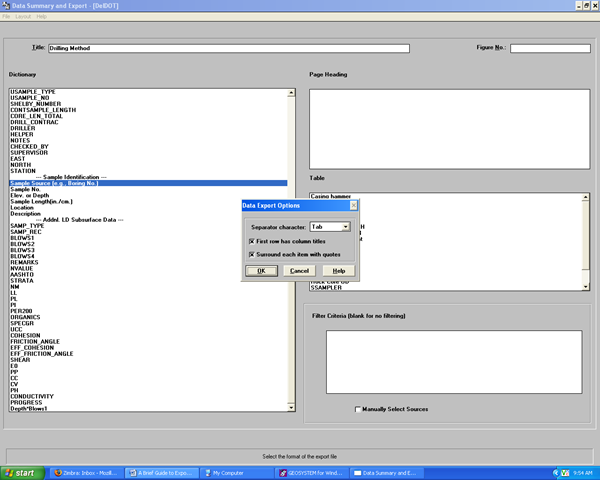Image resolution: width=600 pixels, height=480 pixels.
Task: Click Dictionary list scroll up arrow
Action: click(291, 93)
